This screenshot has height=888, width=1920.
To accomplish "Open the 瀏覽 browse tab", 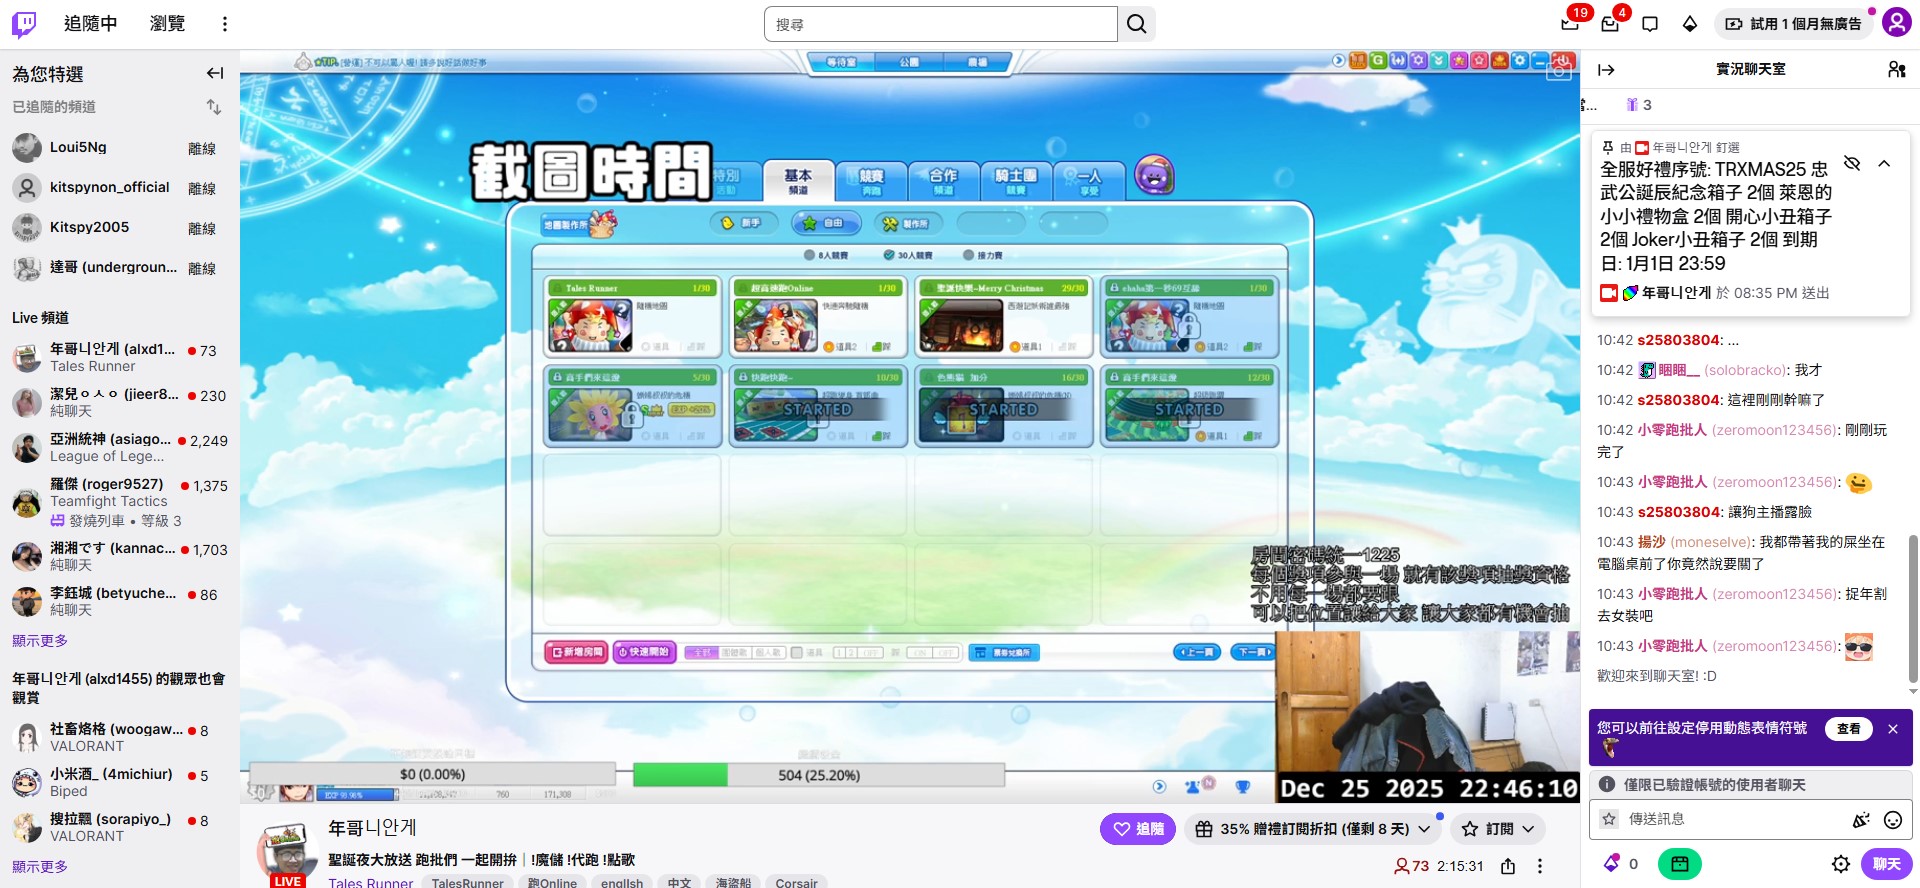I will pyautogui.click(x=167, y=24).
